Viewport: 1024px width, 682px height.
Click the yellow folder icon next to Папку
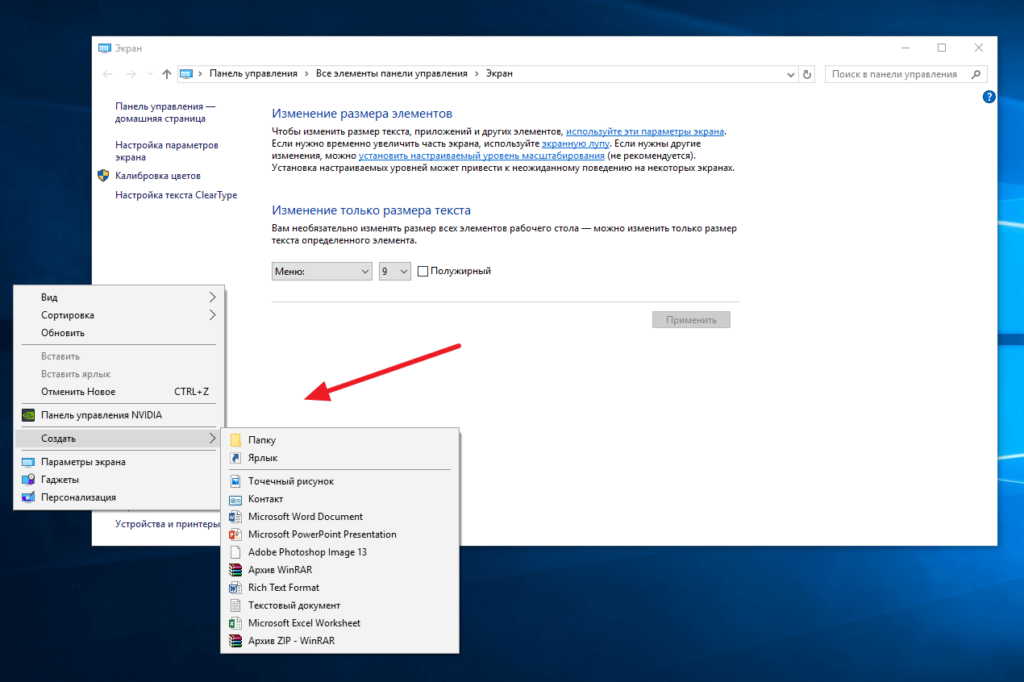tap(236, 440)
